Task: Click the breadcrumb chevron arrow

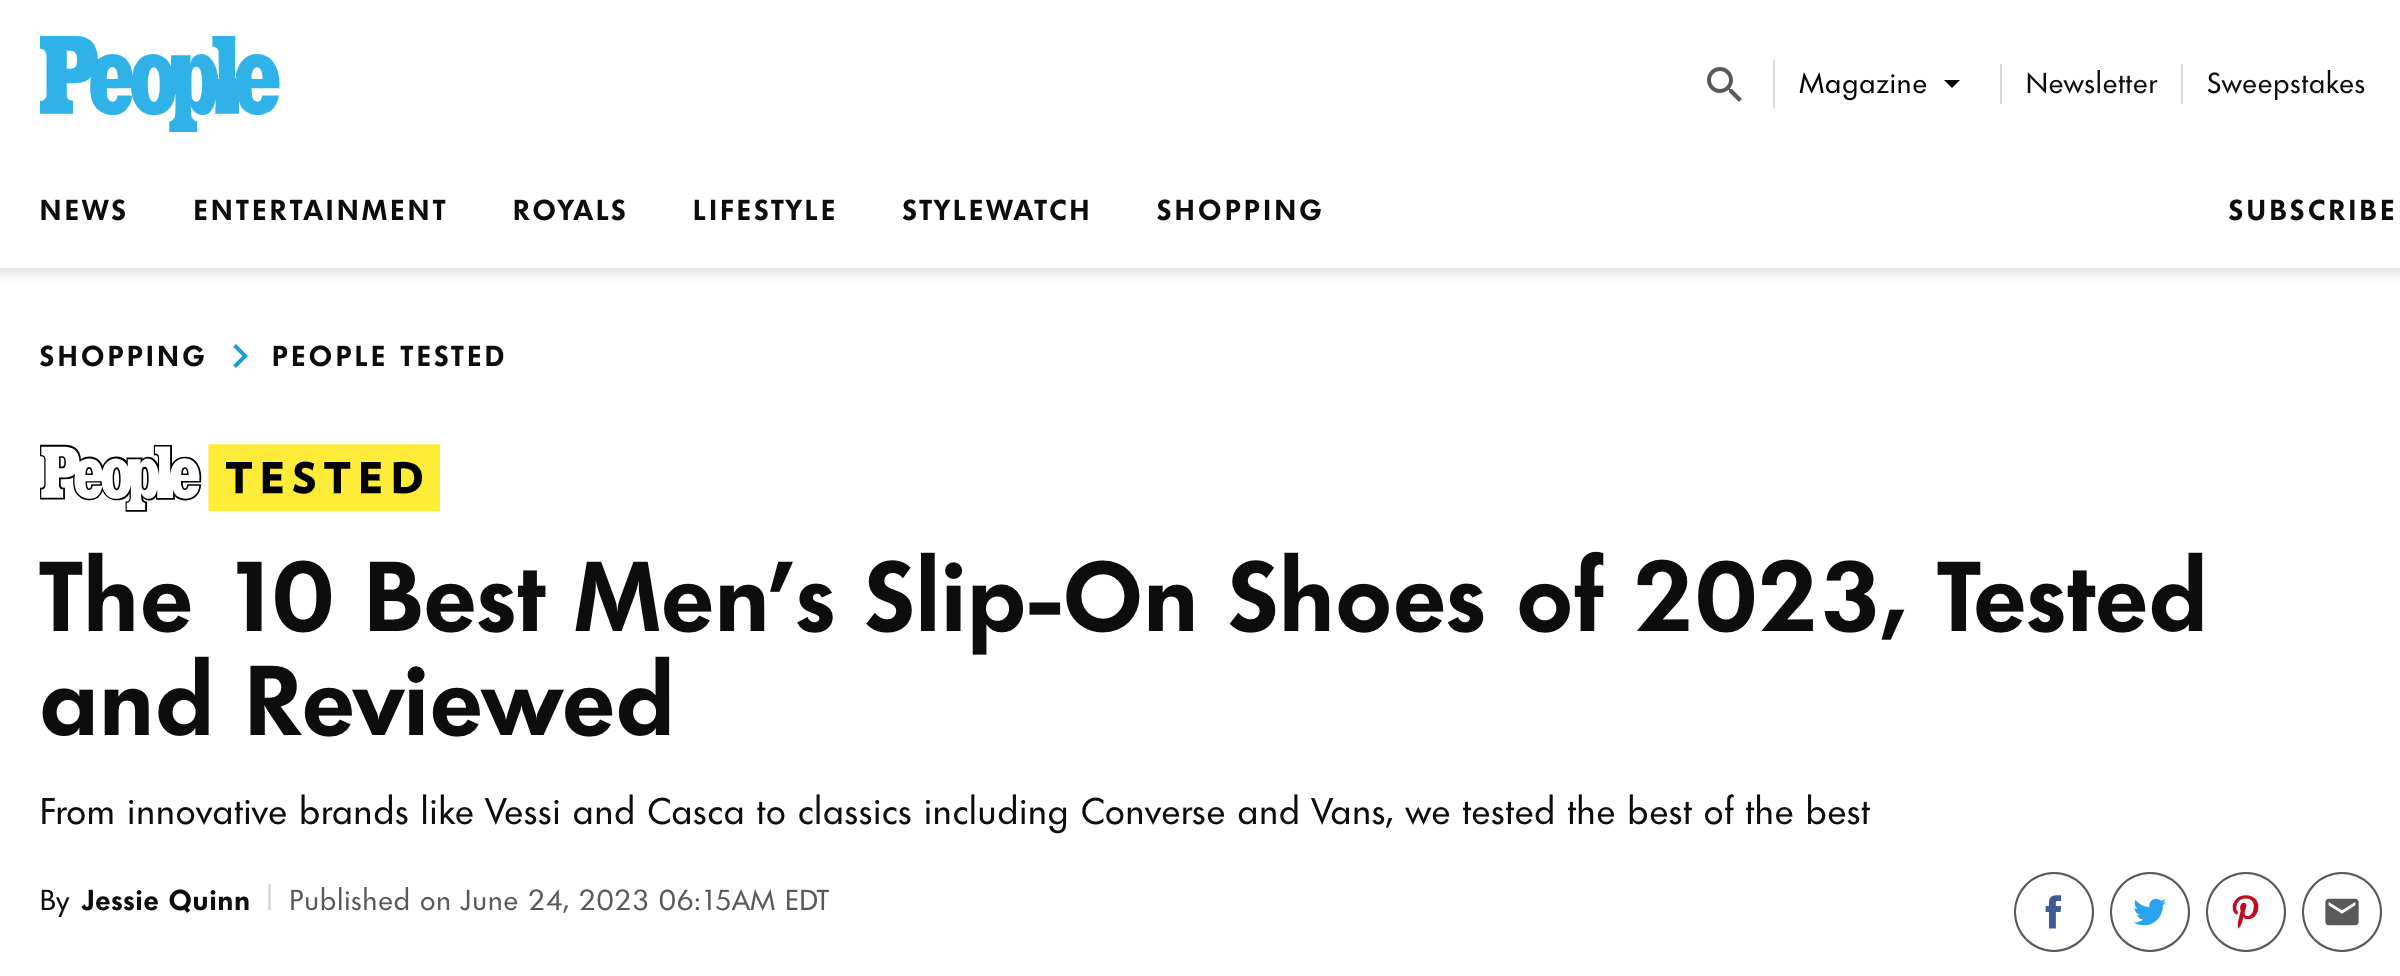Action: (x=240, y=356)
